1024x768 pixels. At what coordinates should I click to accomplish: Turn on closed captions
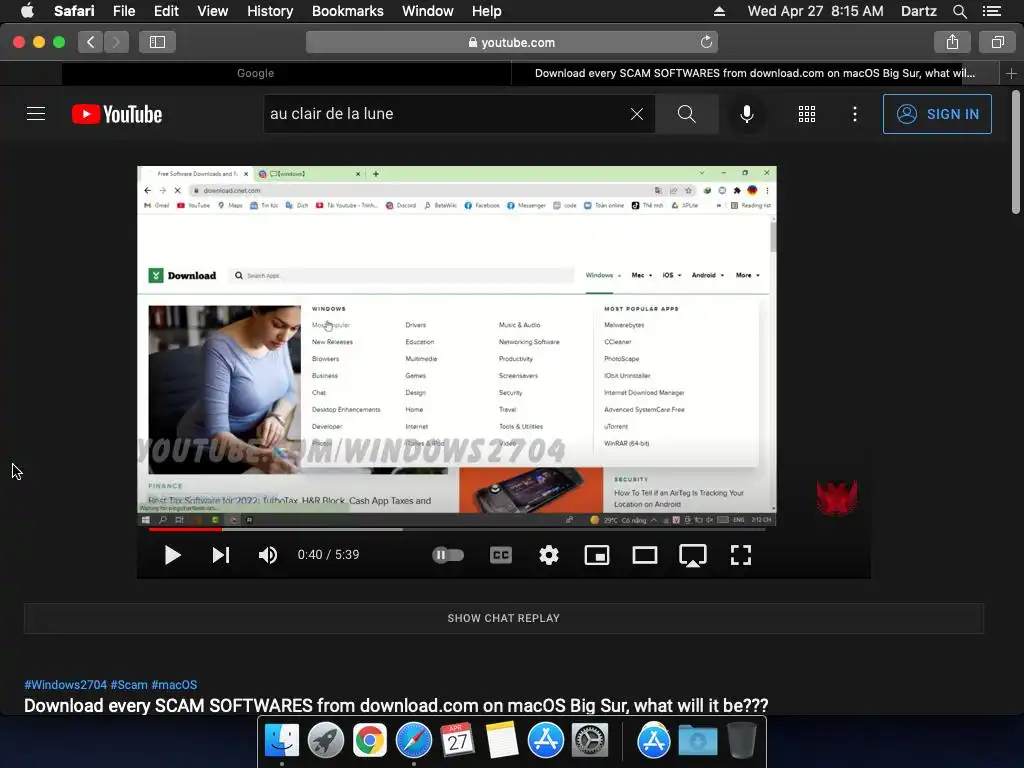(501, 555)
